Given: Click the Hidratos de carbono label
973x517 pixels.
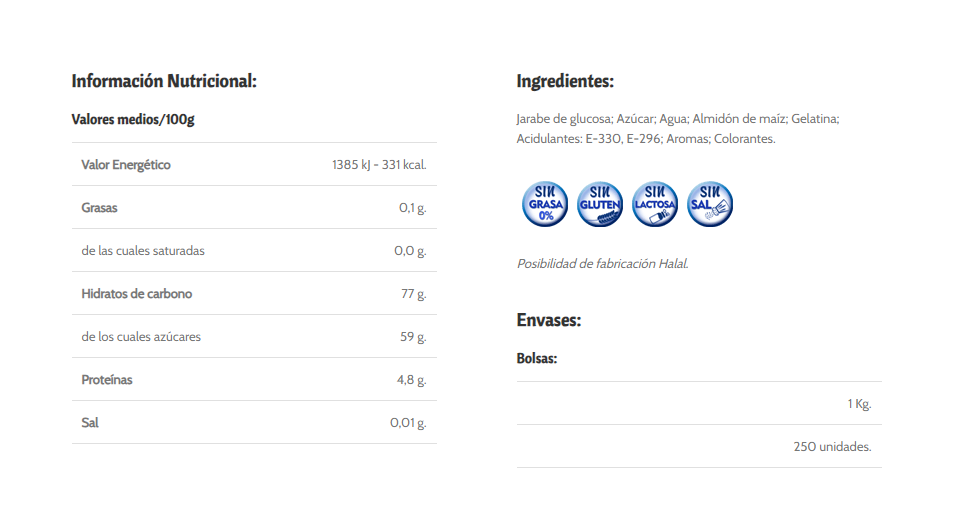Looking at the screenshot, I should (x=136, y=294).
